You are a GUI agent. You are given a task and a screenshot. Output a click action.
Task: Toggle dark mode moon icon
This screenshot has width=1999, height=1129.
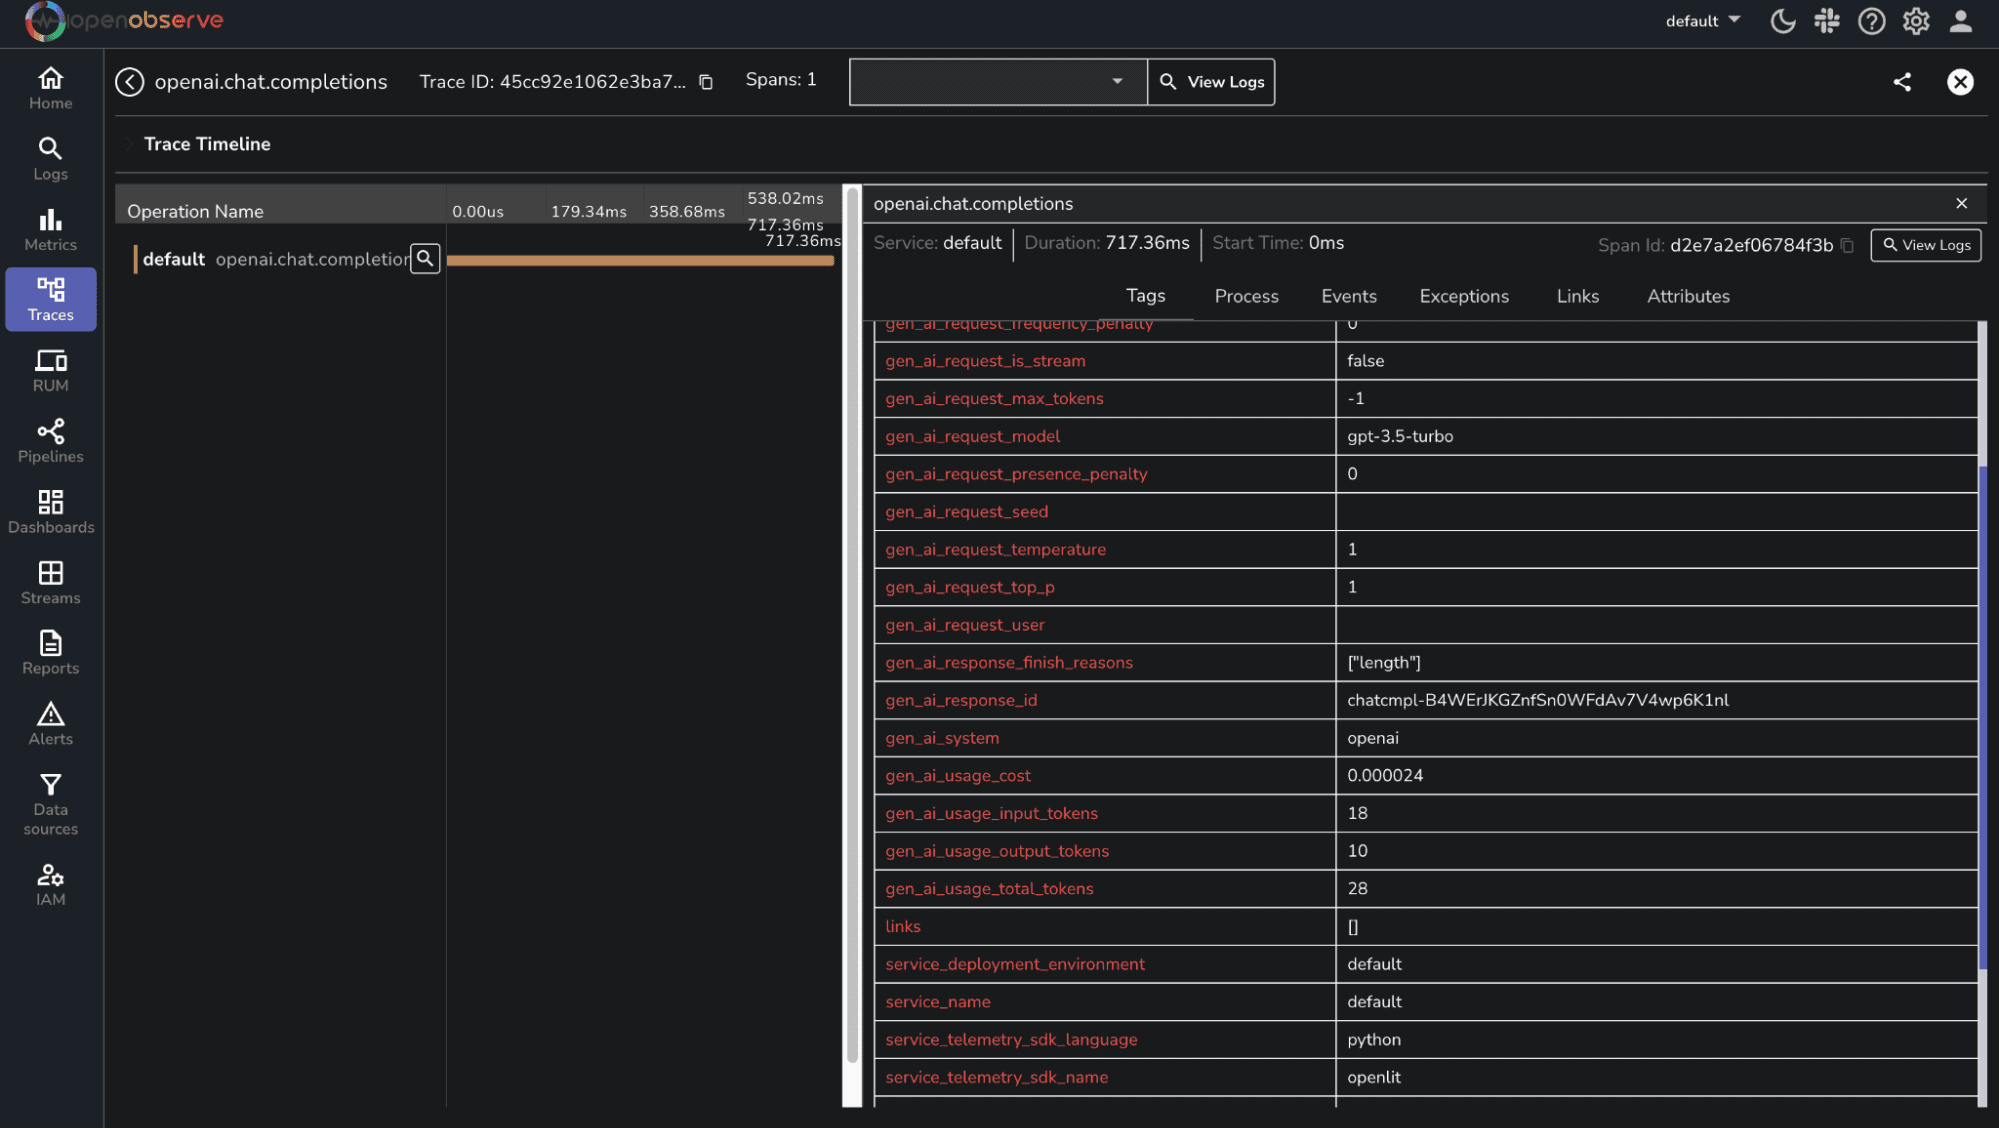1782,21
